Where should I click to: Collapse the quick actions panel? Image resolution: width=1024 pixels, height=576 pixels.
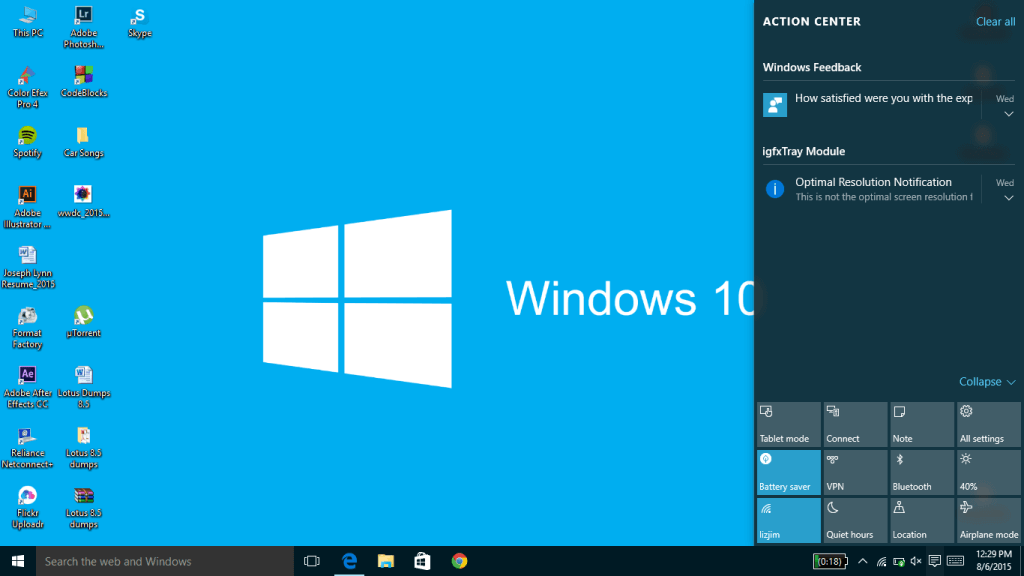(x=987, y=381)
